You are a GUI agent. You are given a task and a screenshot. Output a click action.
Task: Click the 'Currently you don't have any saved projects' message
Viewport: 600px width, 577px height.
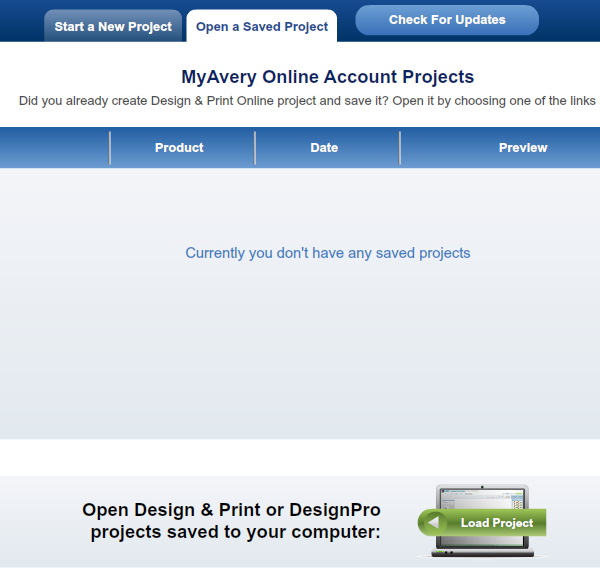328,253
